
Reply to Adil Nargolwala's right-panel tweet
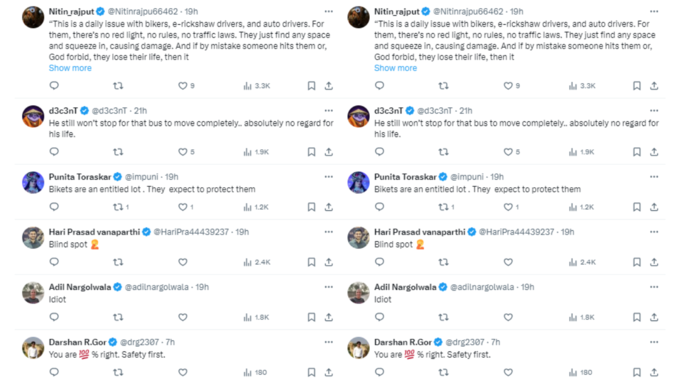[x=379, y=317]
